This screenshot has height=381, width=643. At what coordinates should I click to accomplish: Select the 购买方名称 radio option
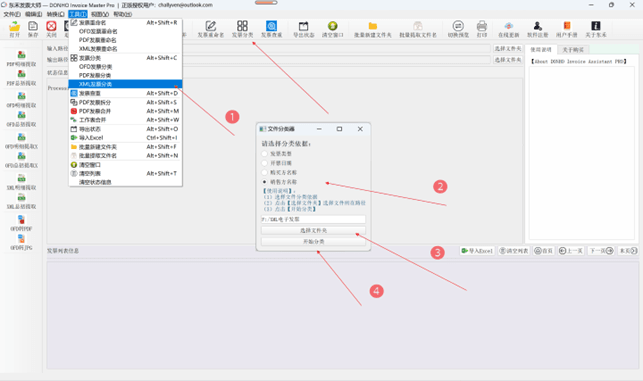(x=264, y=173)
